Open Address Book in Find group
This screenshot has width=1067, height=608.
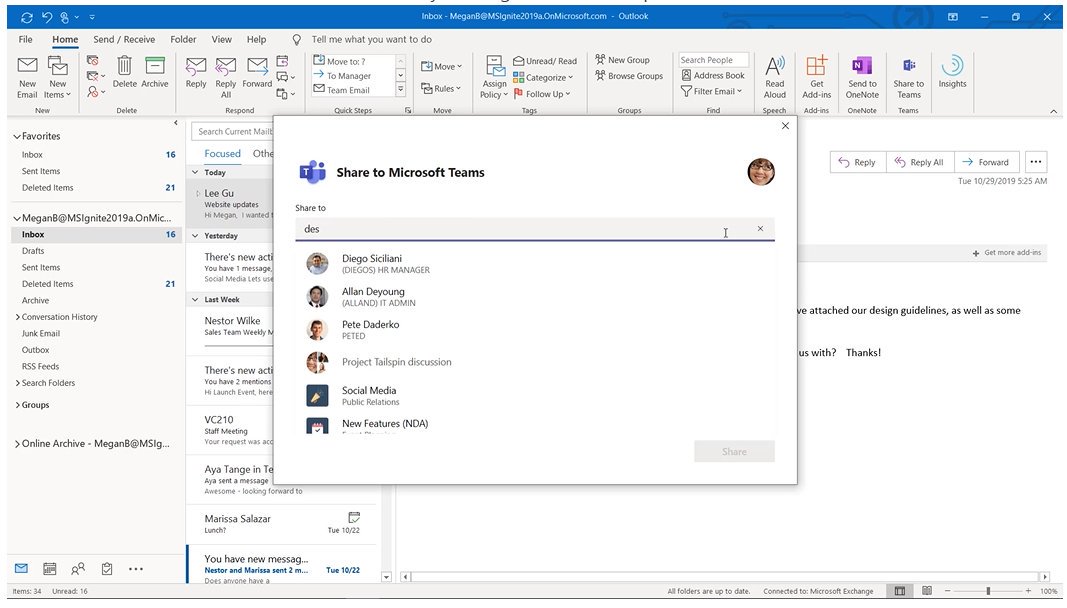click(712, 76)
